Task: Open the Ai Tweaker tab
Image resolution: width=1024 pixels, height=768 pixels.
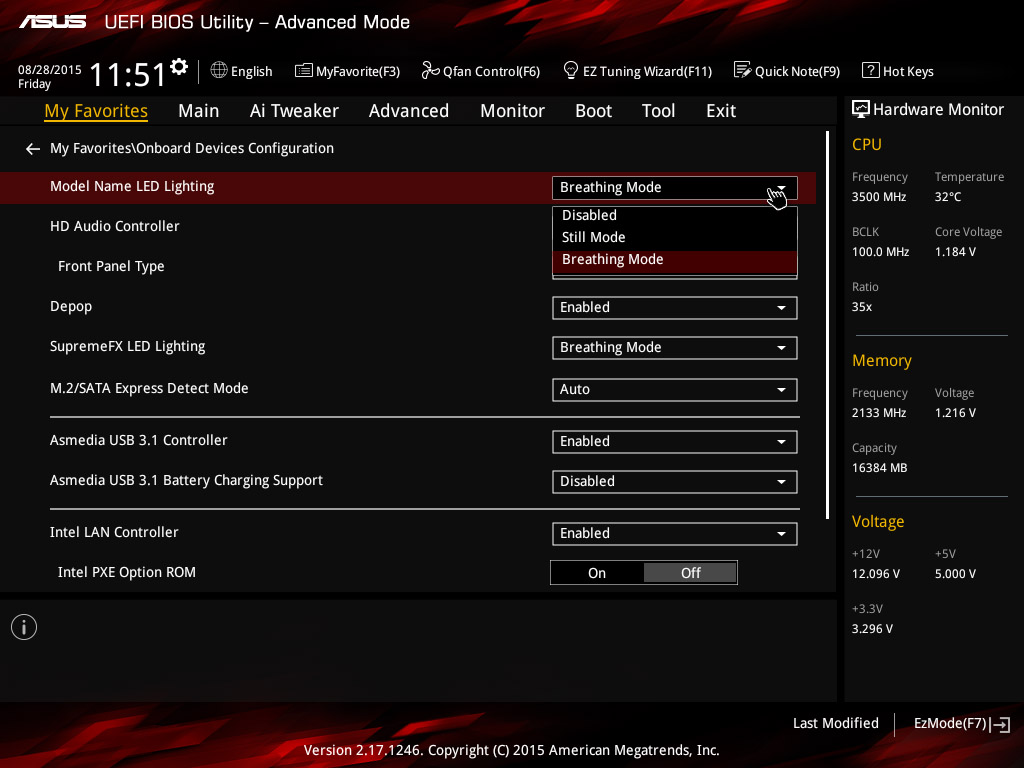Action: point(294,111)
